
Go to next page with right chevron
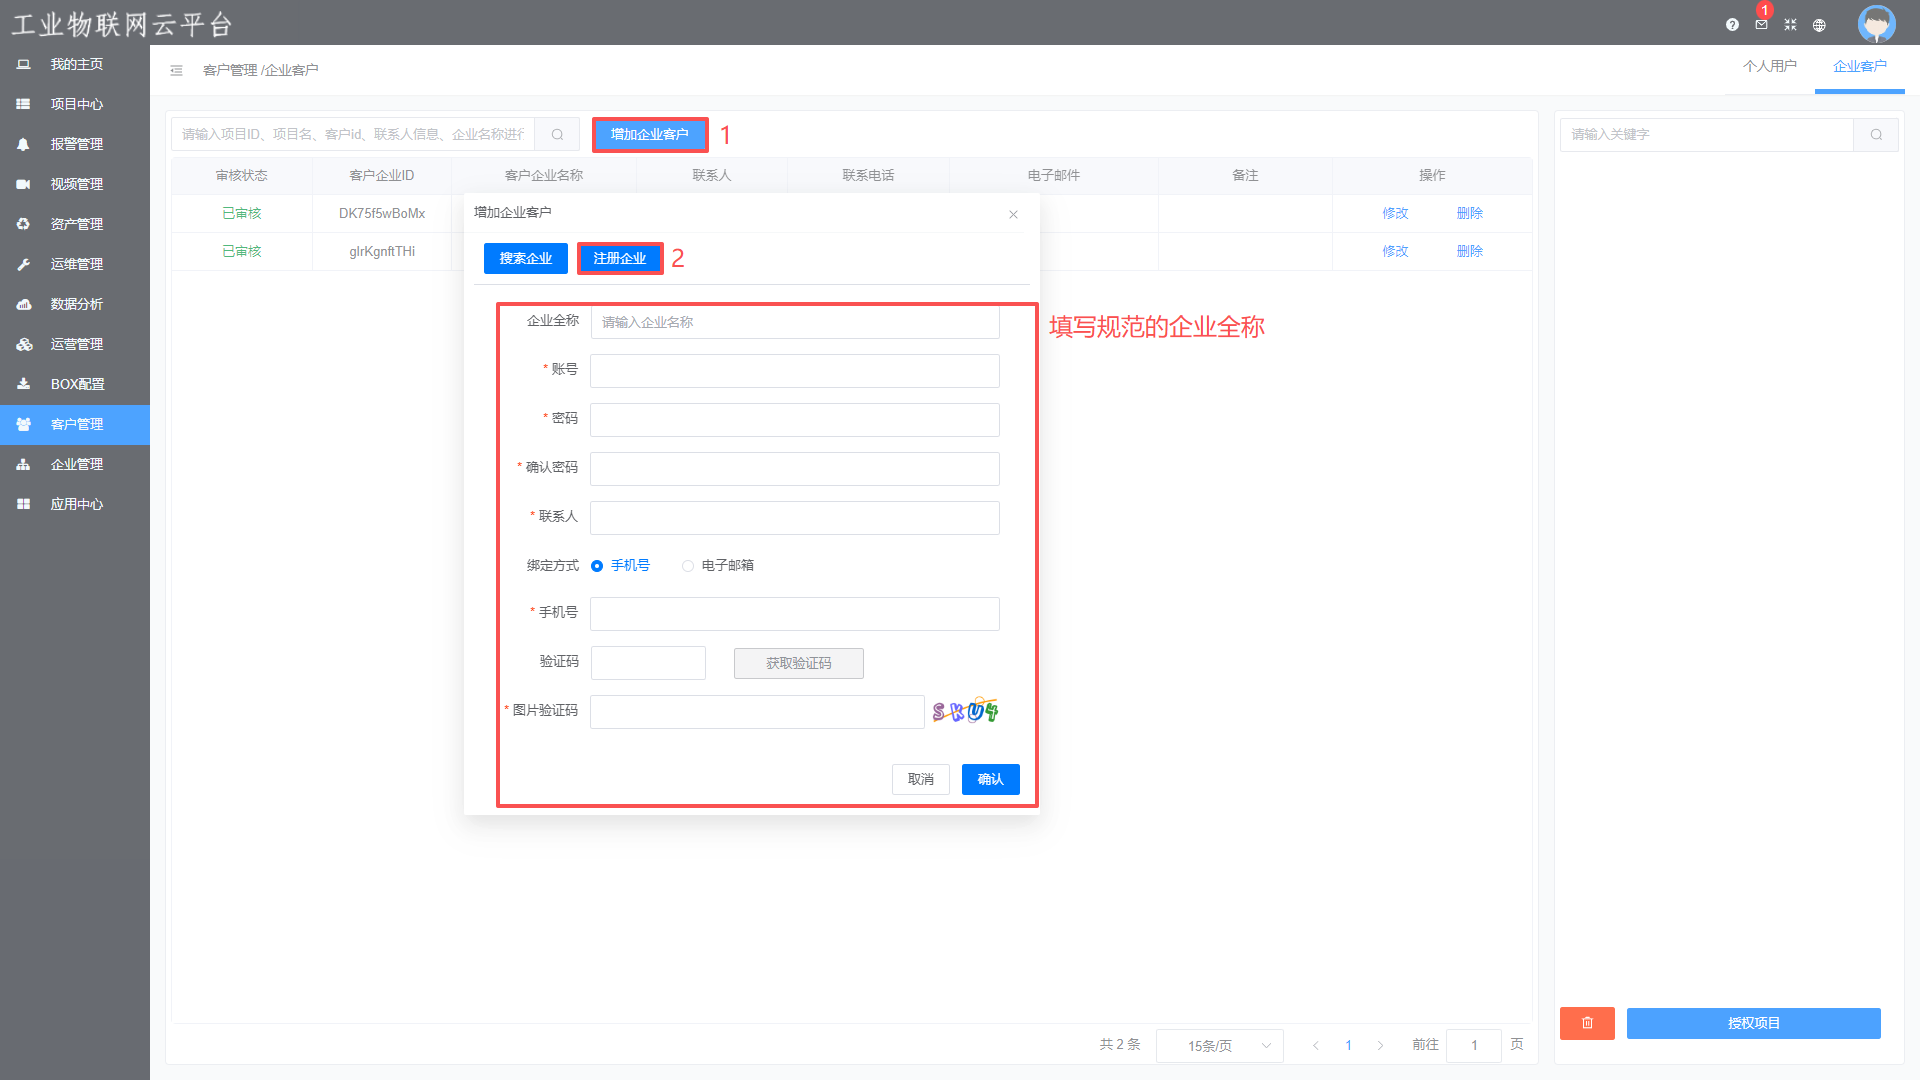tap(1380, 1045)
